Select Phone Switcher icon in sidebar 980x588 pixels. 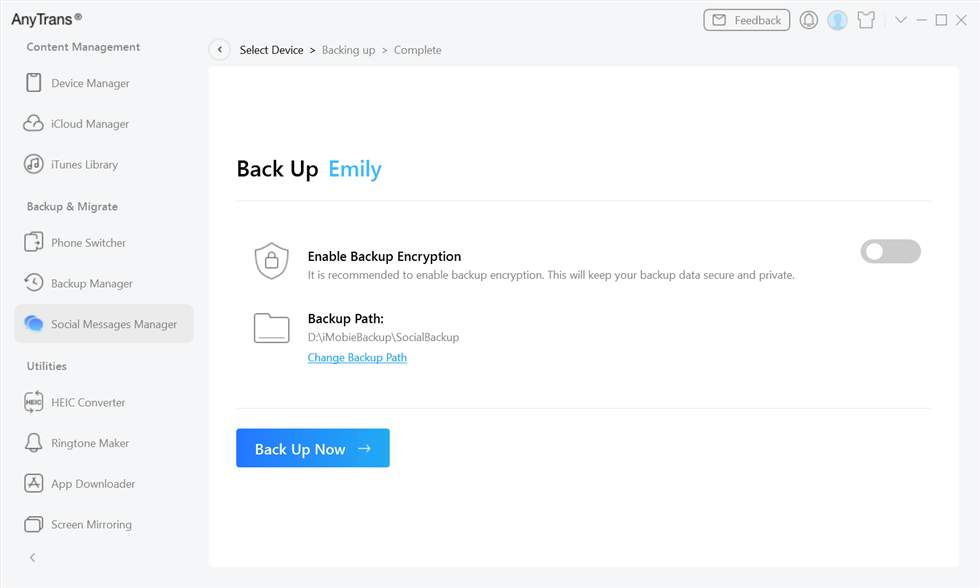pyautogui.click(x=34, y=243)
